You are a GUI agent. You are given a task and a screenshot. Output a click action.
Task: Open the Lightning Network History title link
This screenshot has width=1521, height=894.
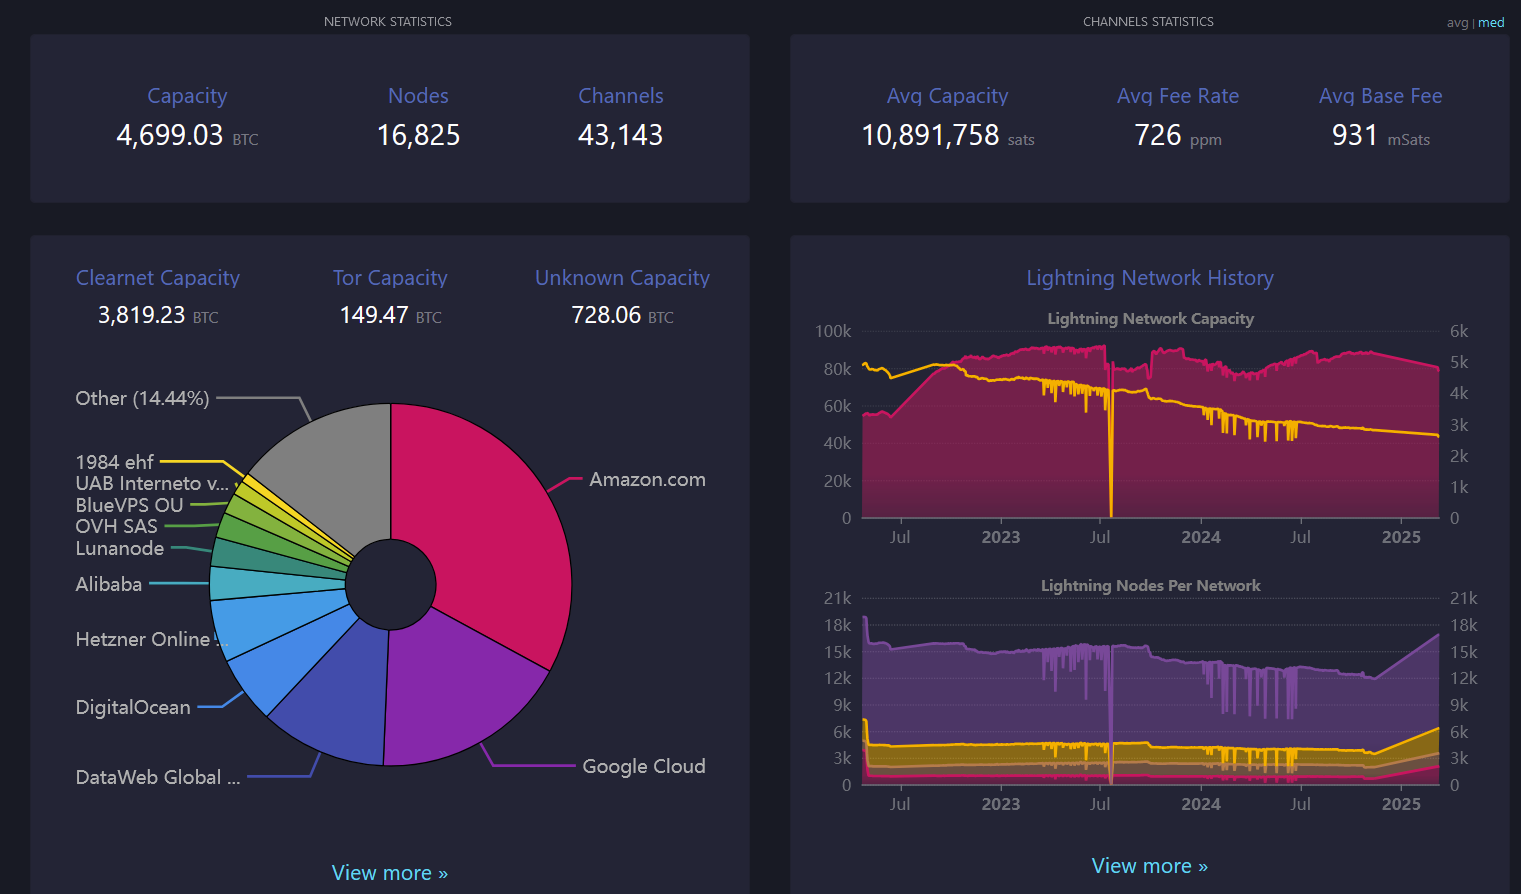pos(1149,278)
